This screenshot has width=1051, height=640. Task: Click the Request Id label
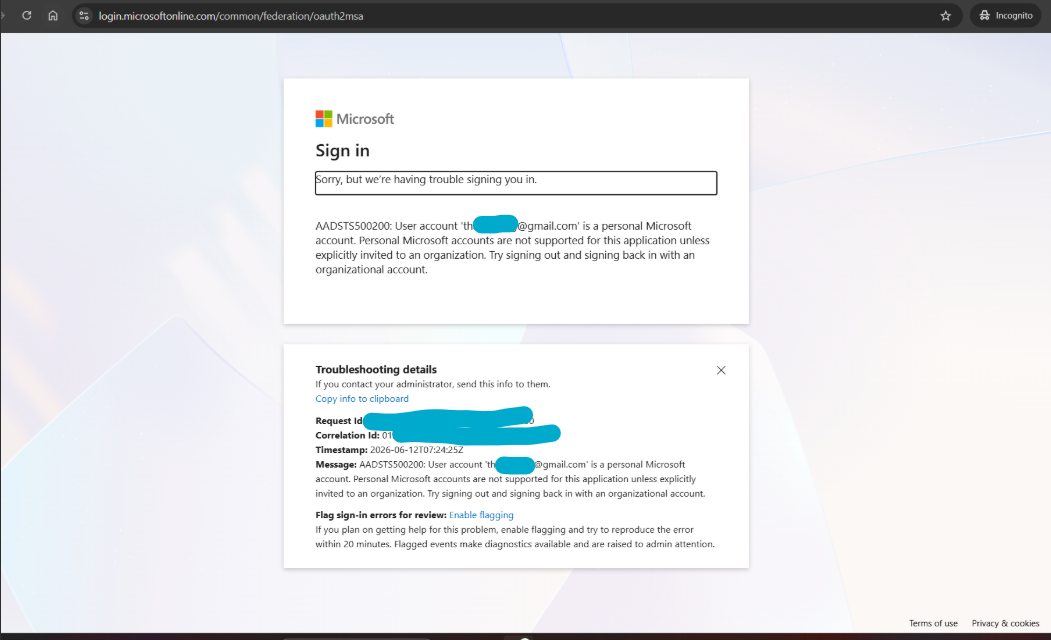(338, 421)
